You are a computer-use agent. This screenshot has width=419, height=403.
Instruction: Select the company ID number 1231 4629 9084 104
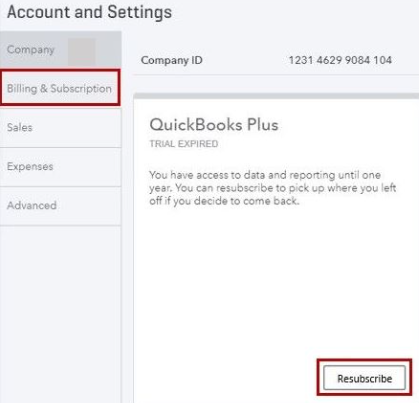340,60
